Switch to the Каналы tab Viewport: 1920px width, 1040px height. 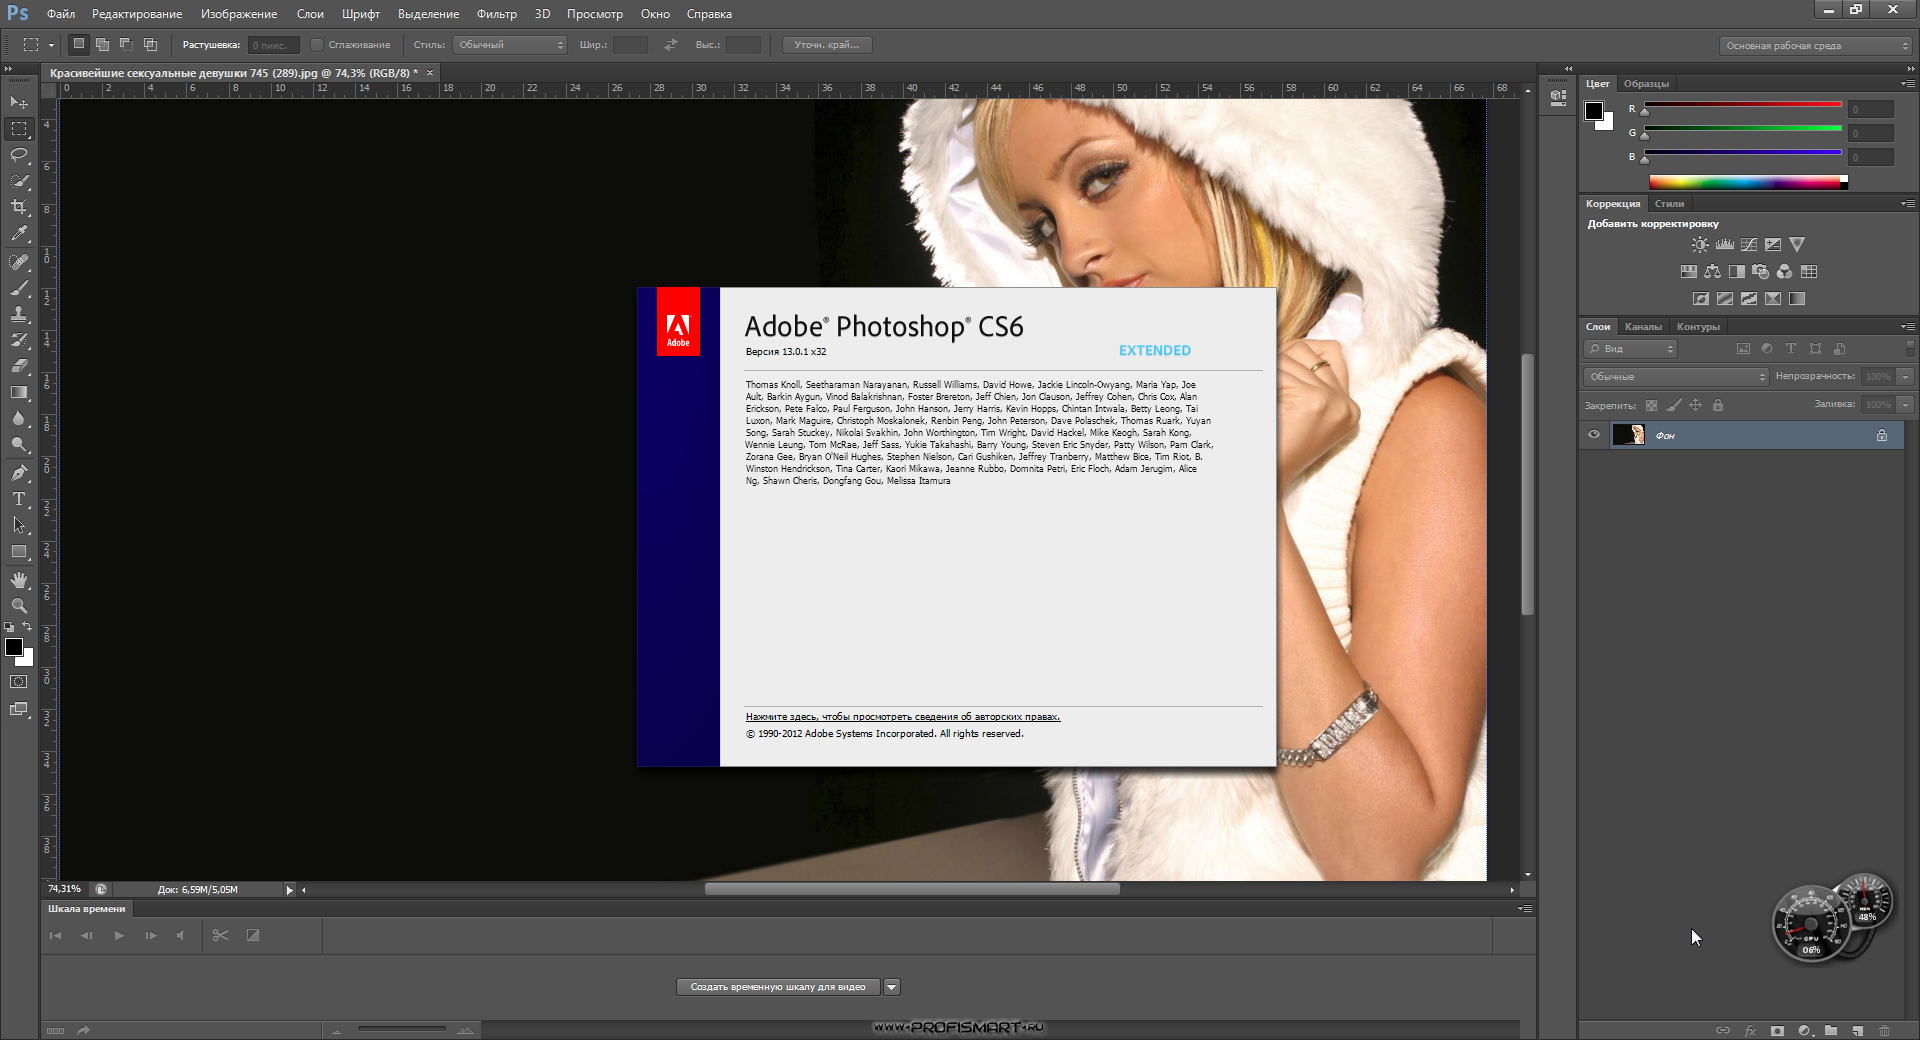pos(1643,327)
